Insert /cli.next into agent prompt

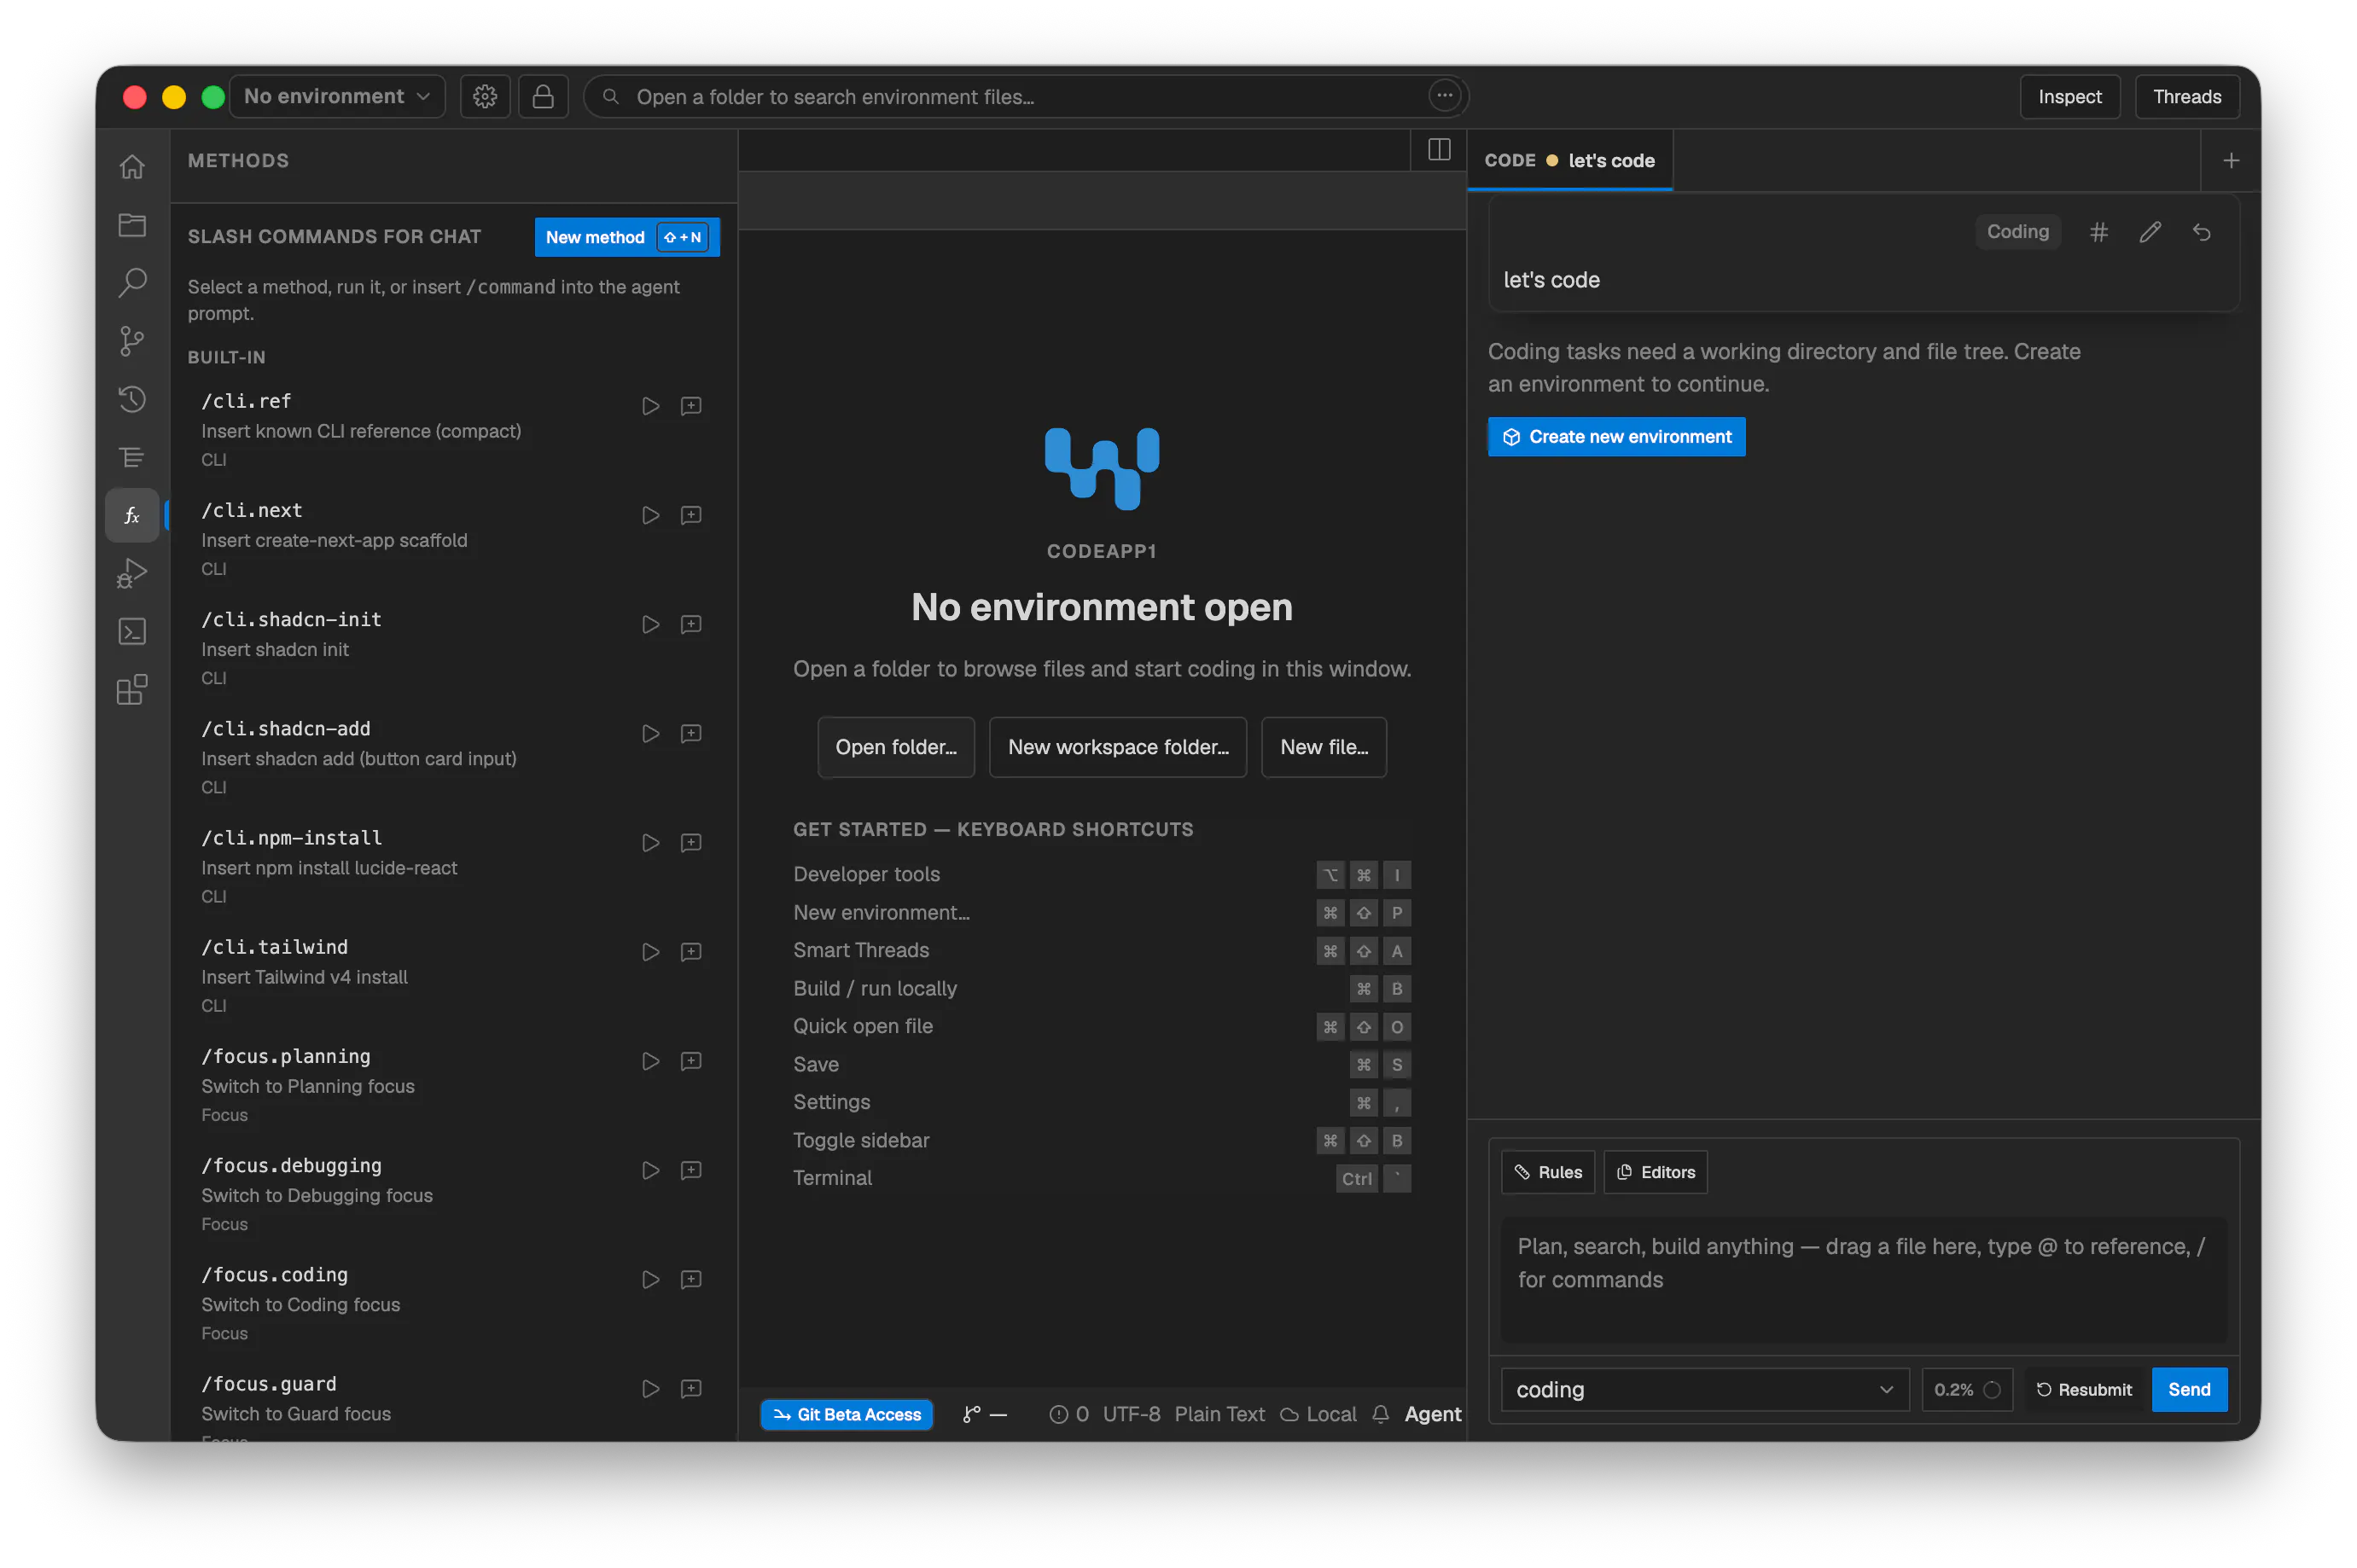(x=691, y=515)
